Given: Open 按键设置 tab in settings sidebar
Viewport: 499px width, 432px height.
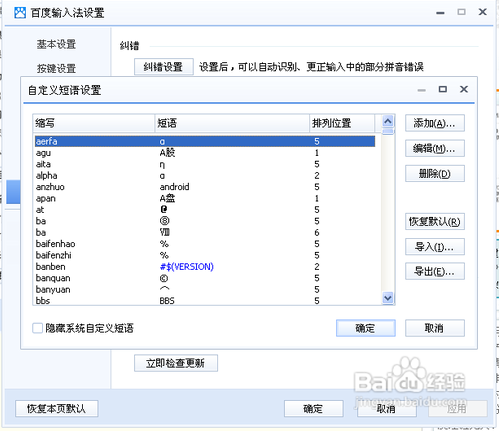Looking at the screenshot, I should tap(56, 68).
